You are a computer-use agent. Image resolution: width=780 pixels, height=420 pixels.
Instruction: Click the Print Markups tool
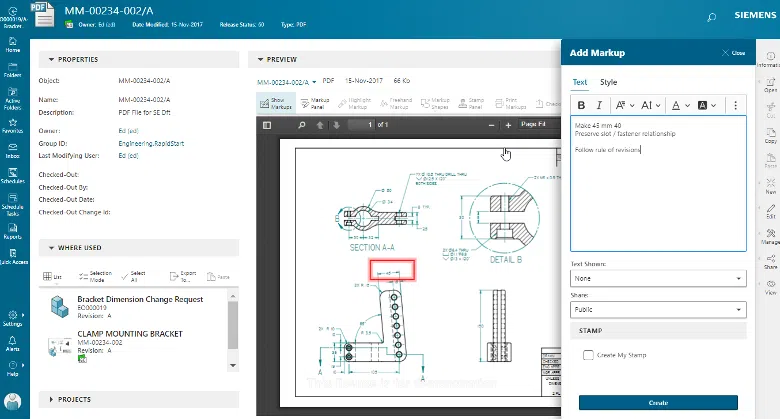pyautogui.click(x=510, y=104)
